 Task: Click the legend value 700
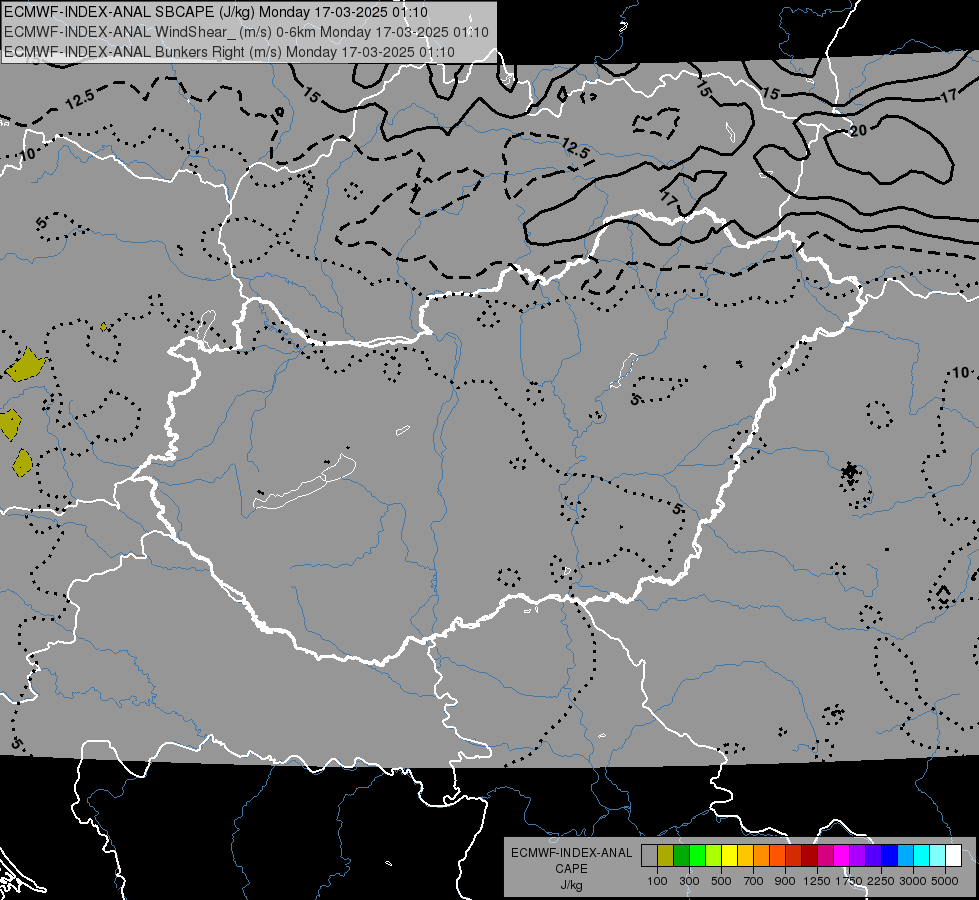click(754, 881)
